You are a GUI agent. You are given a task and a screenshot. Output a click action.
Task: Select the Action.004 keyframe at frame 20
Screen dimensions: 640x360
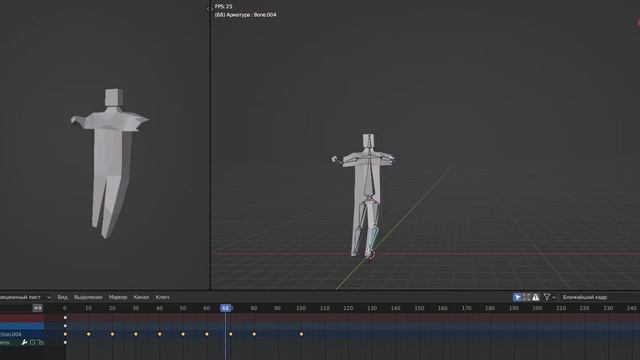point(112,334)
